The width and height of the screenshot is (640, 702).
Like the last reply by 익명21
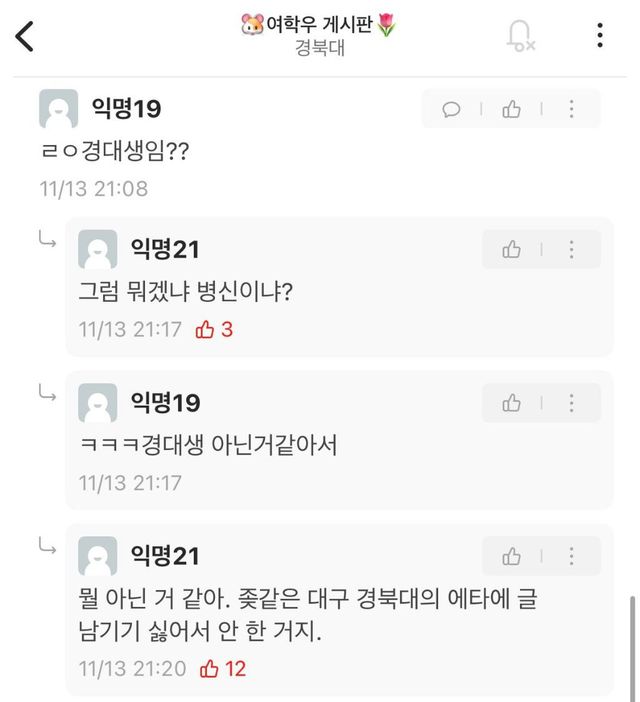click(x=512, y=556)
